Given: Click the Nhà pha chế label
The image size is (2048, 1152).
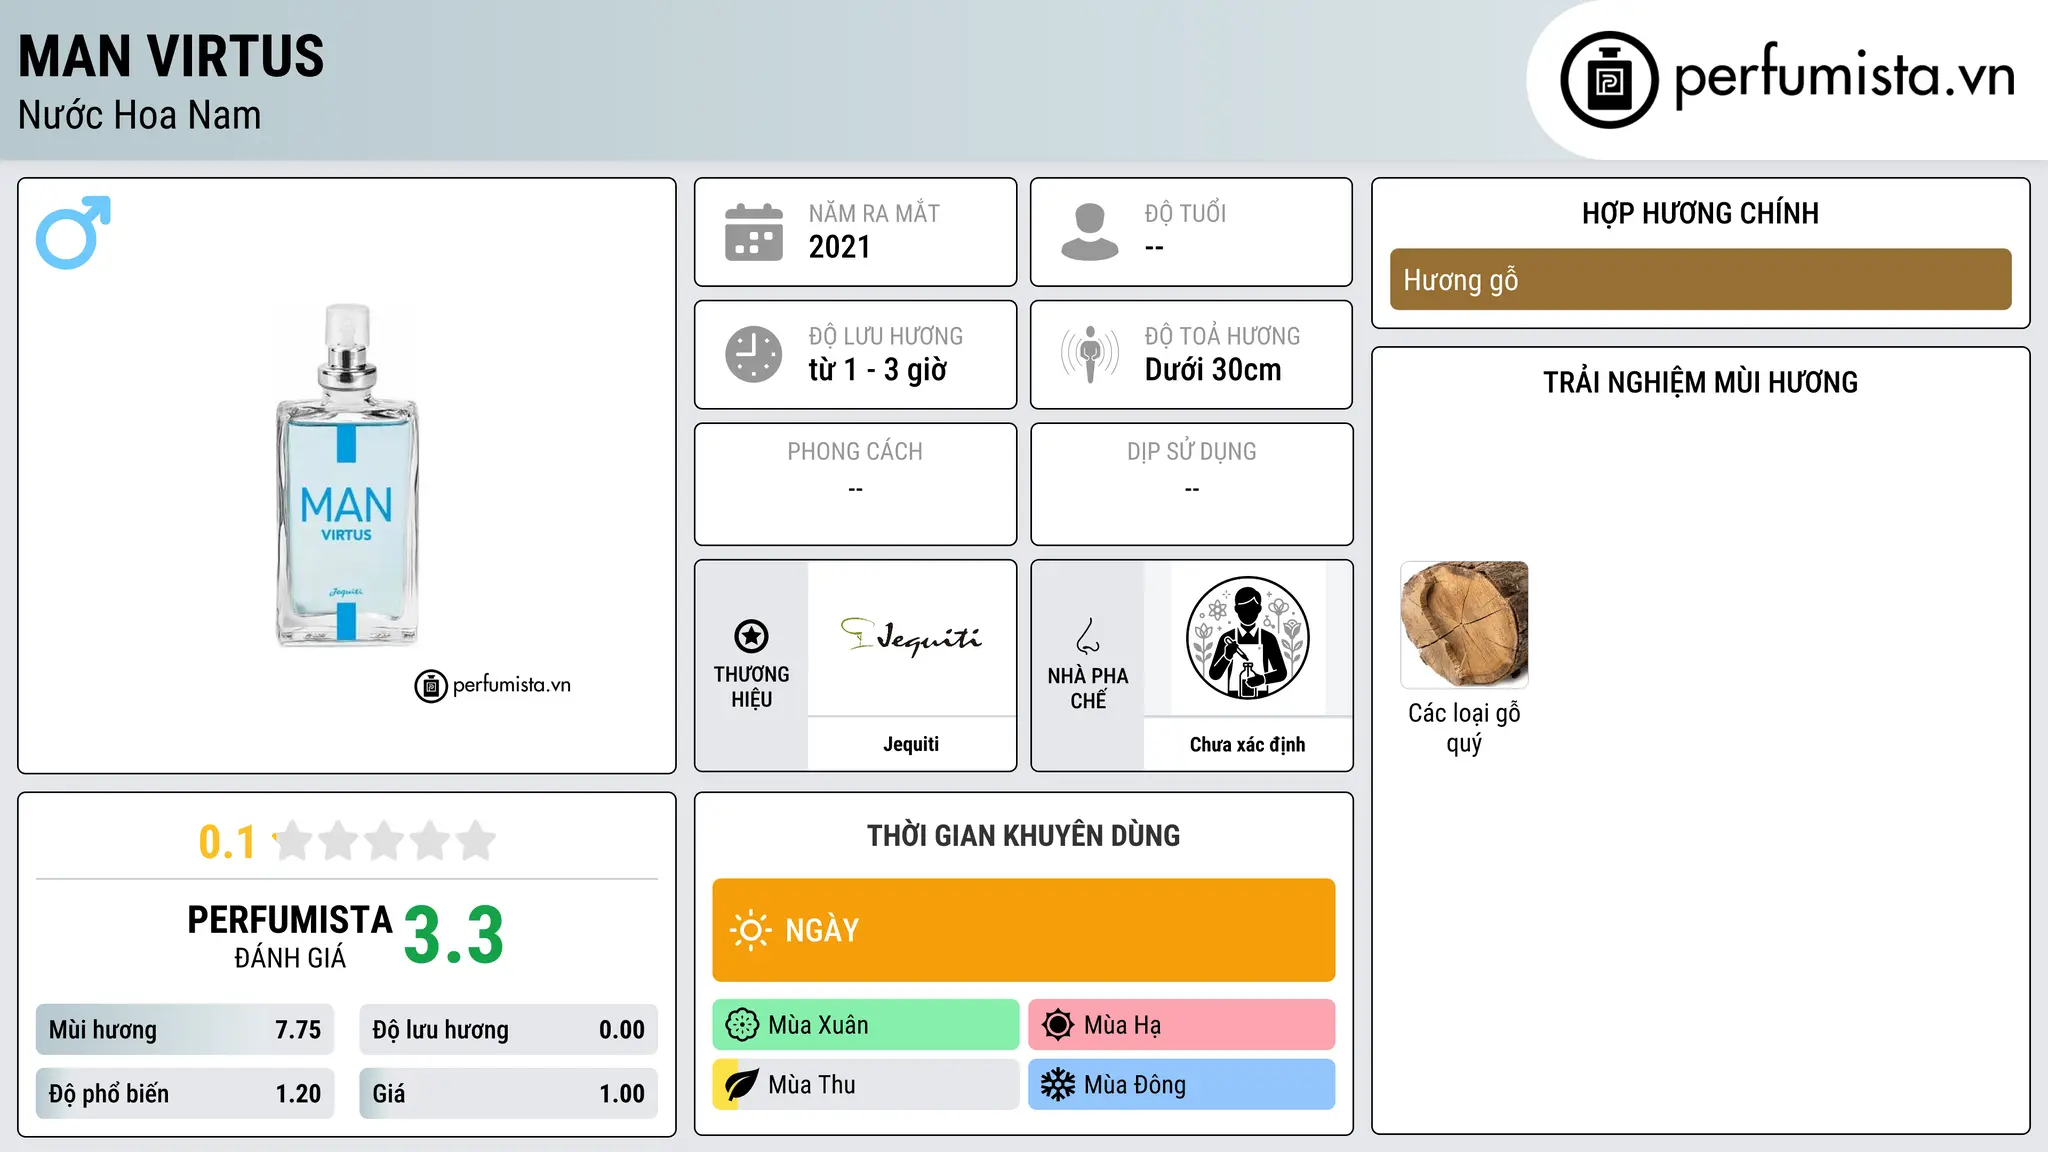Looking at the screenshot, I should coord(1088,688).
